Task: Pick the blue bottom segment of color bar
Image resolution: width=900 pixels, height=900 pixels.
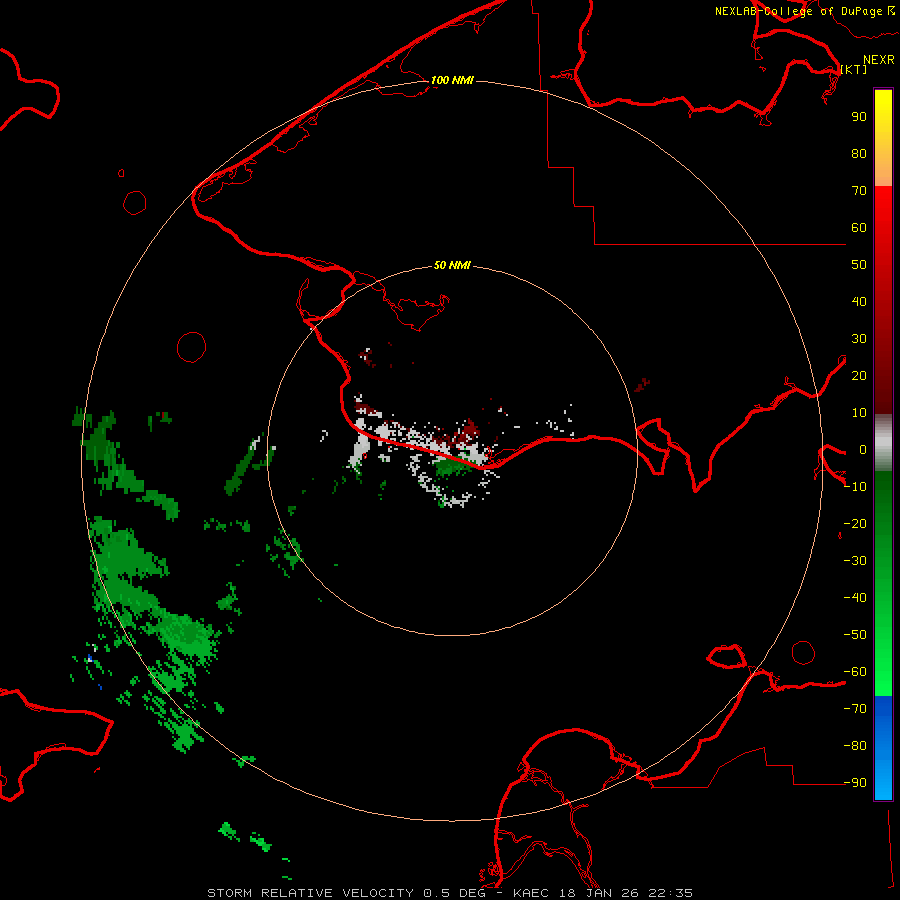Action: click(x=883, y=748)
